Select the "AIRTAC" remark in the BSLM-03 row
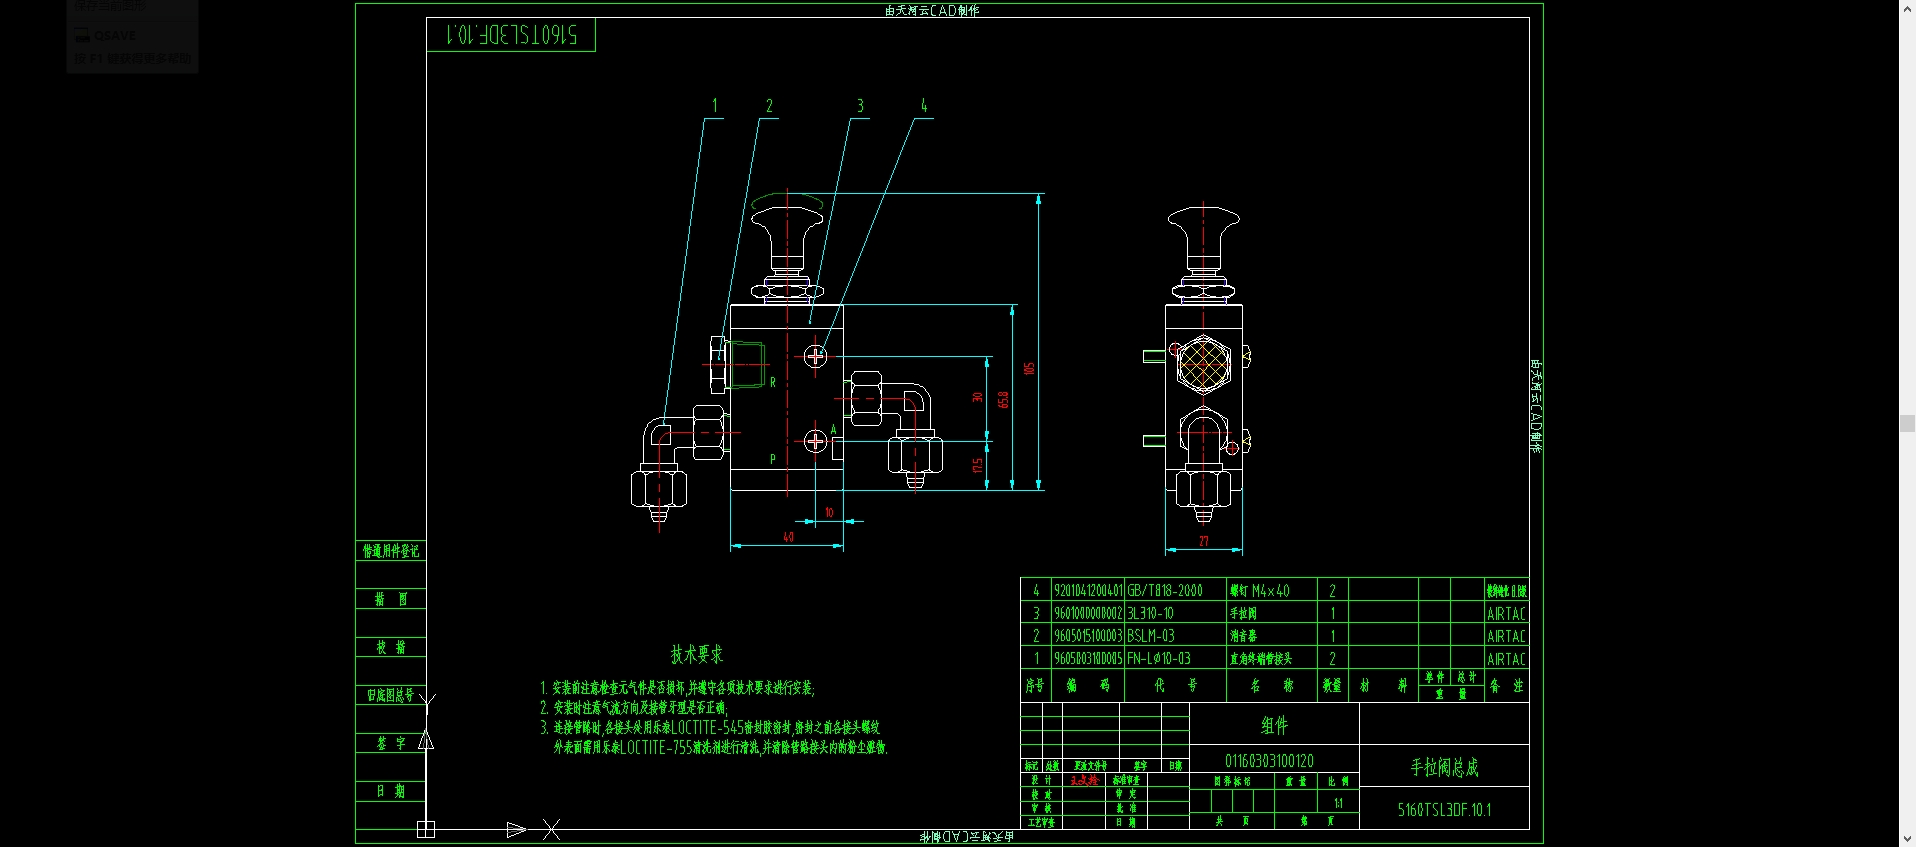The width and height of the screenshot is (1916, 847). tap(1506, 636)
